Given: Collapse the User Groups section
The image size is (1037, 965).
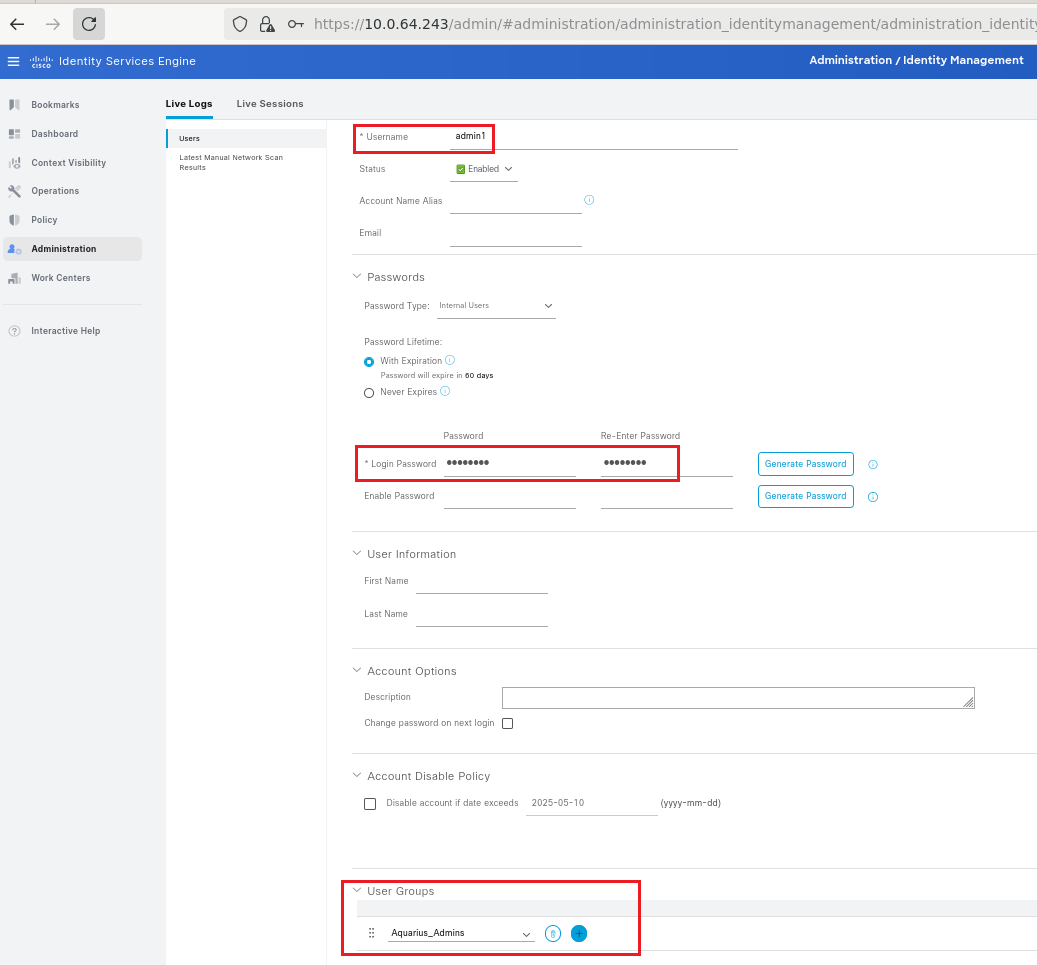Looking at the screenshot, I should (x=357, y=890).
